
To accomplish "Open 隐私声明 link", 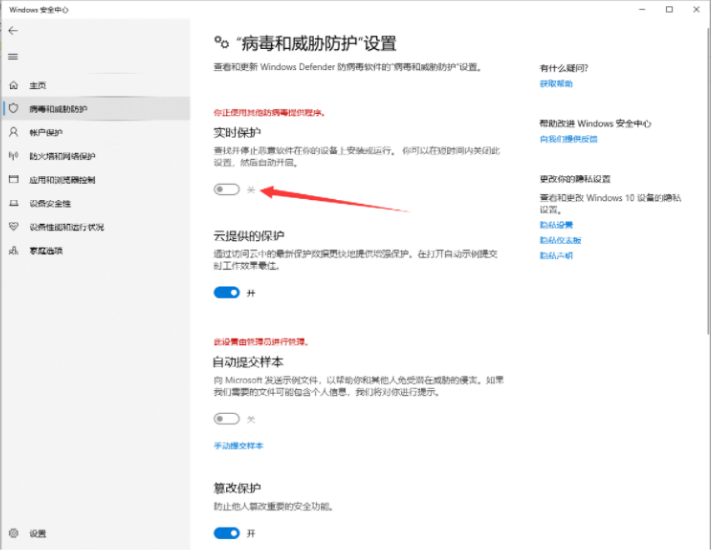I will (x=556, y=255).
